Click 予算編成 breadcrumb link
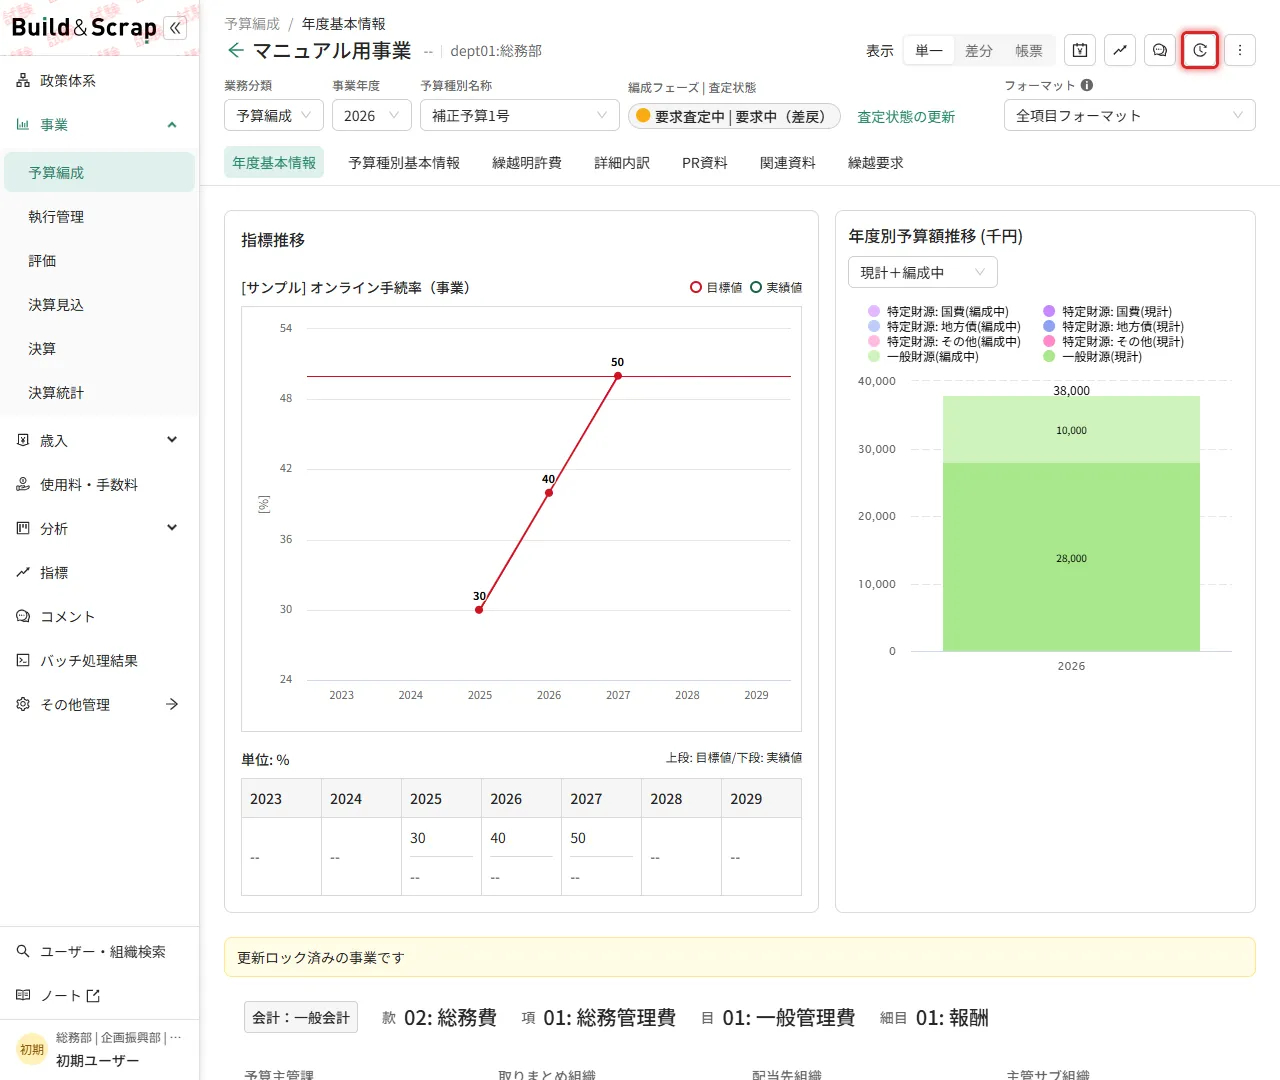 252,23
